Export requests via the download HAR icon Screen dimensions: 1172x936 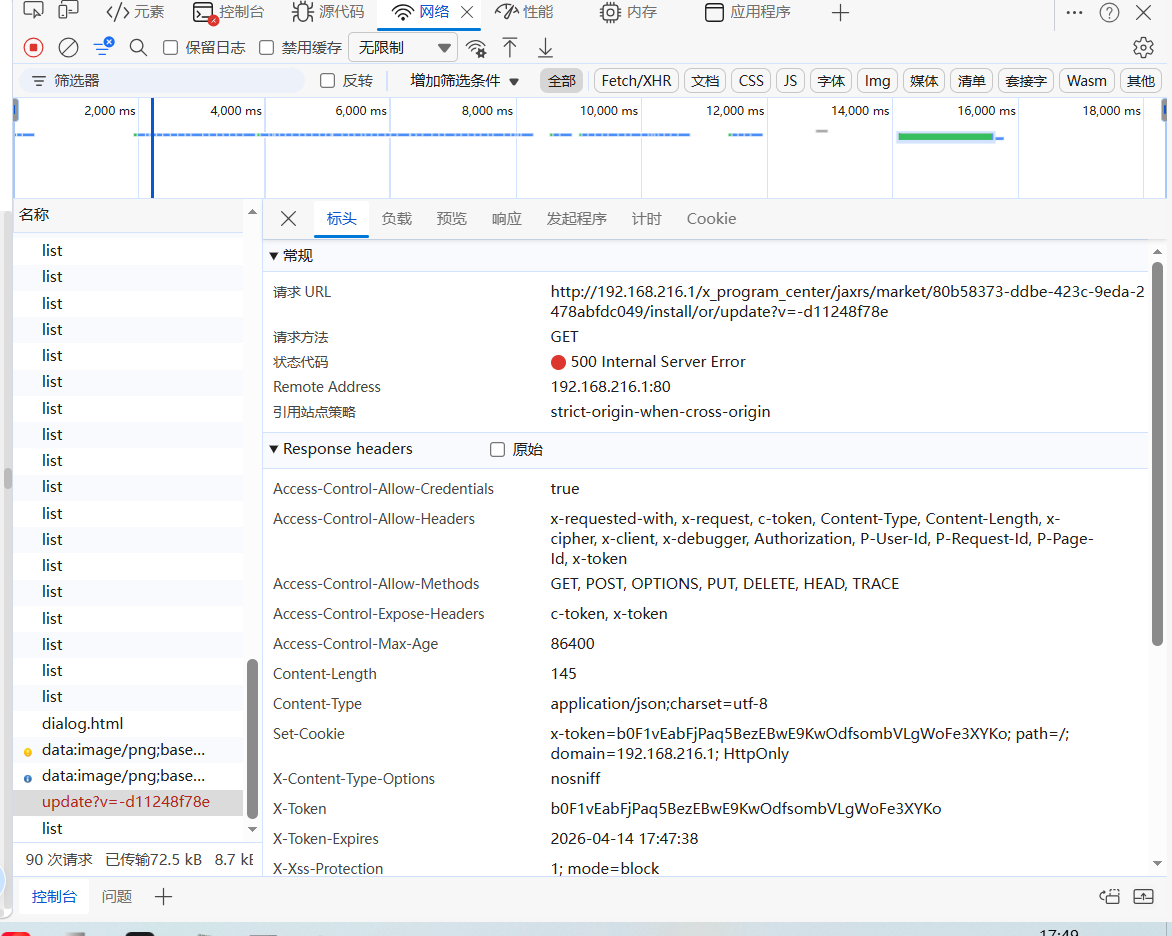pos(544,47)
